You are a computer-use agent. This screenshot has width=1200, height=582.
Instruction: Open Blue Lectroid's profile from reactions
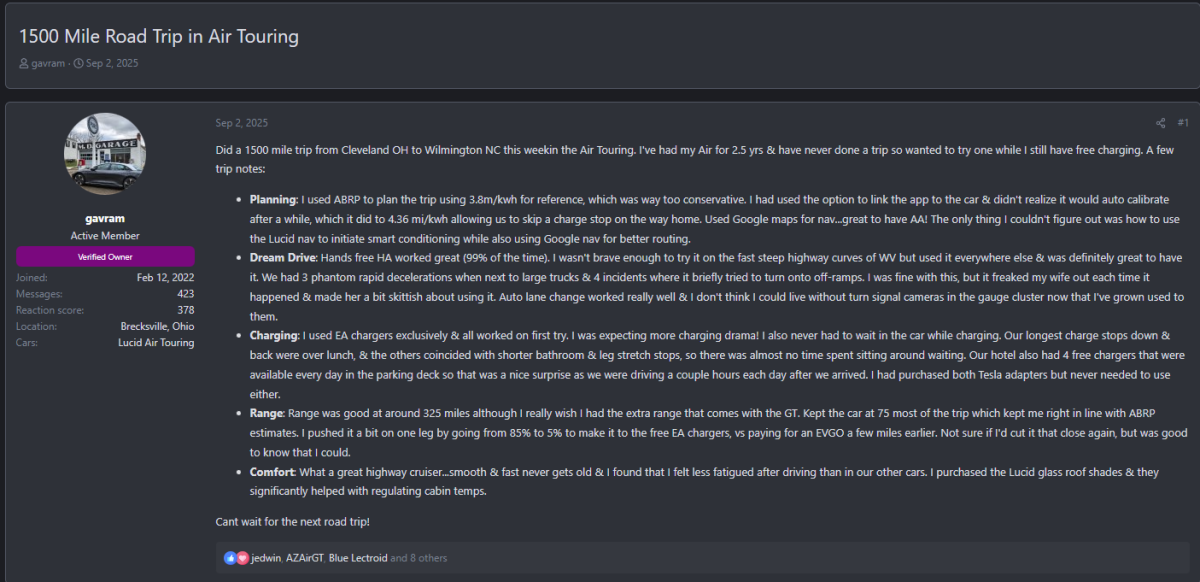pos(357,558)
